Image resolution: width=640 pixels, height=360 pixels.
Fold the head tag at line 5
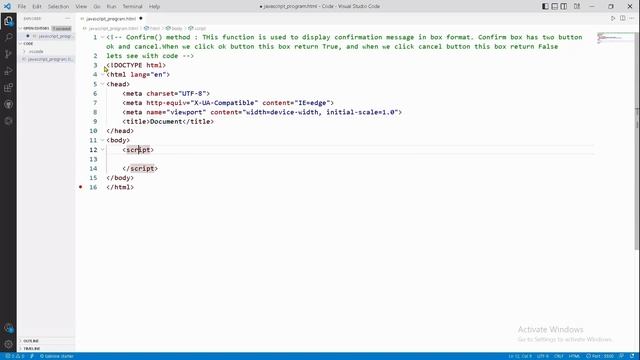point(102,84)
